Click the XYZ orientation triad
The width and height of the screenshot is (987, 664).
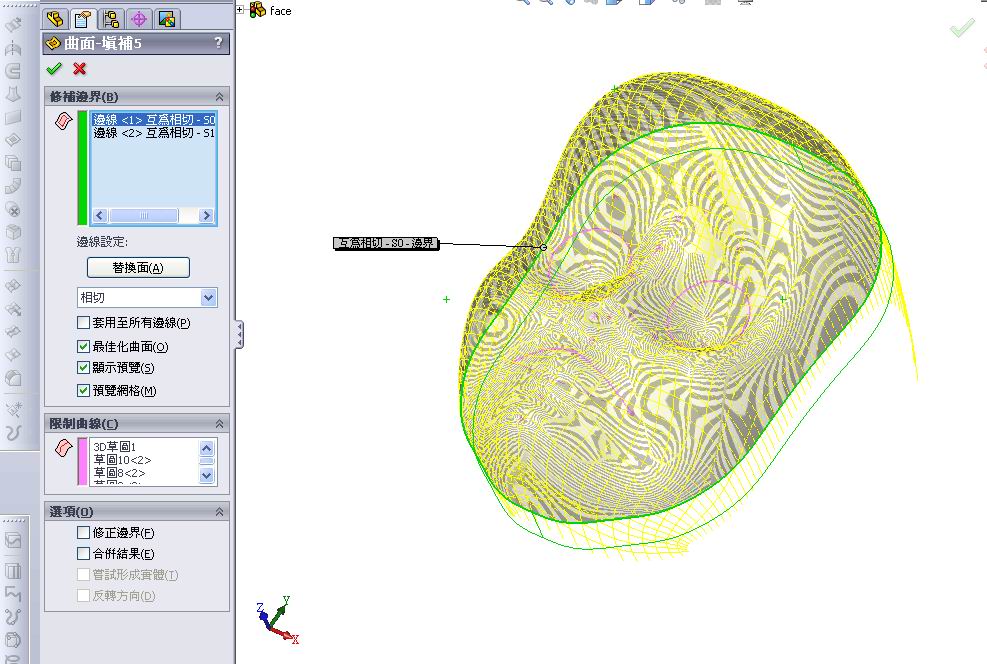click(277, 620)
